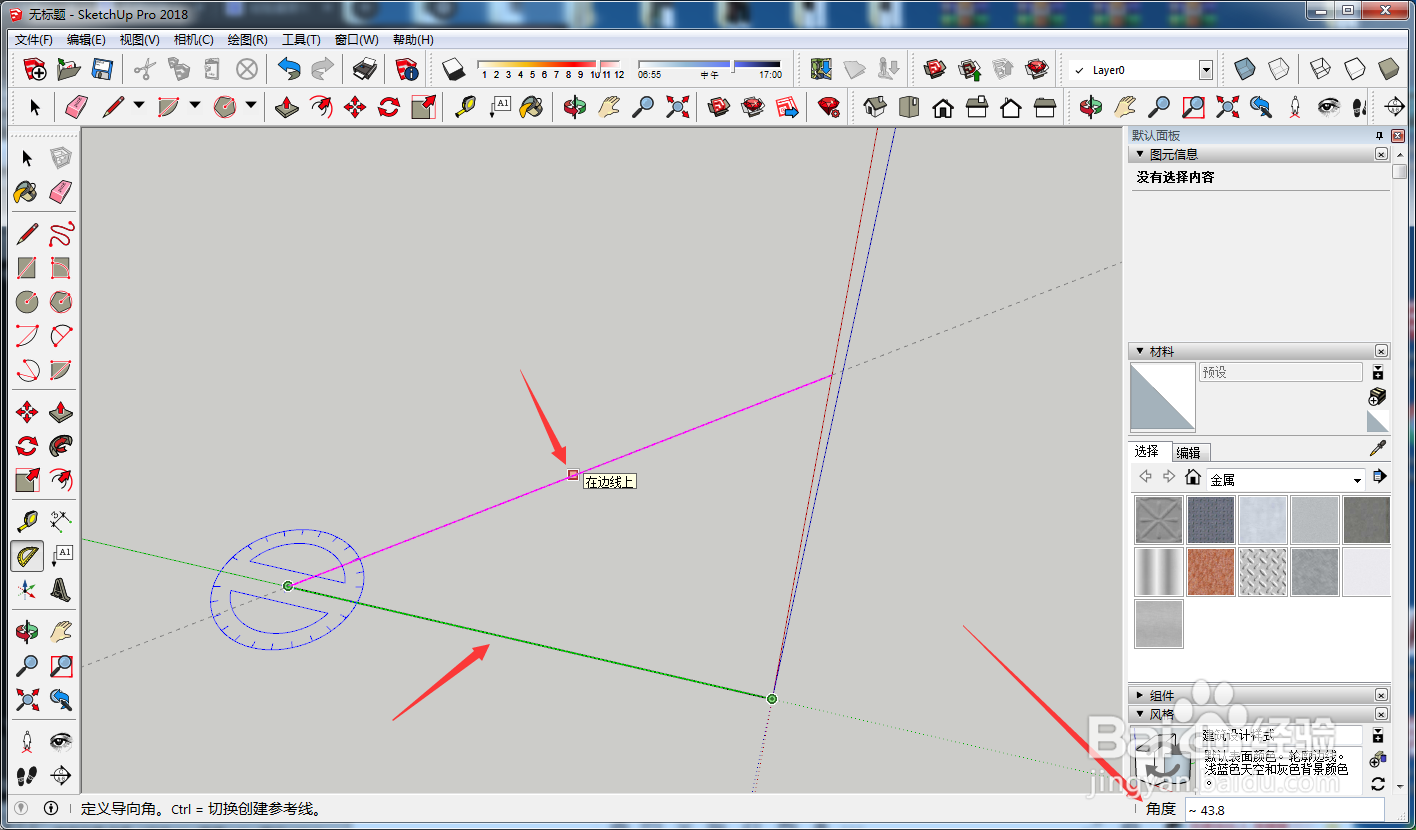1416x830 pixels.
Task: Close the 材料 panel section
Action: pos(1381,351)
